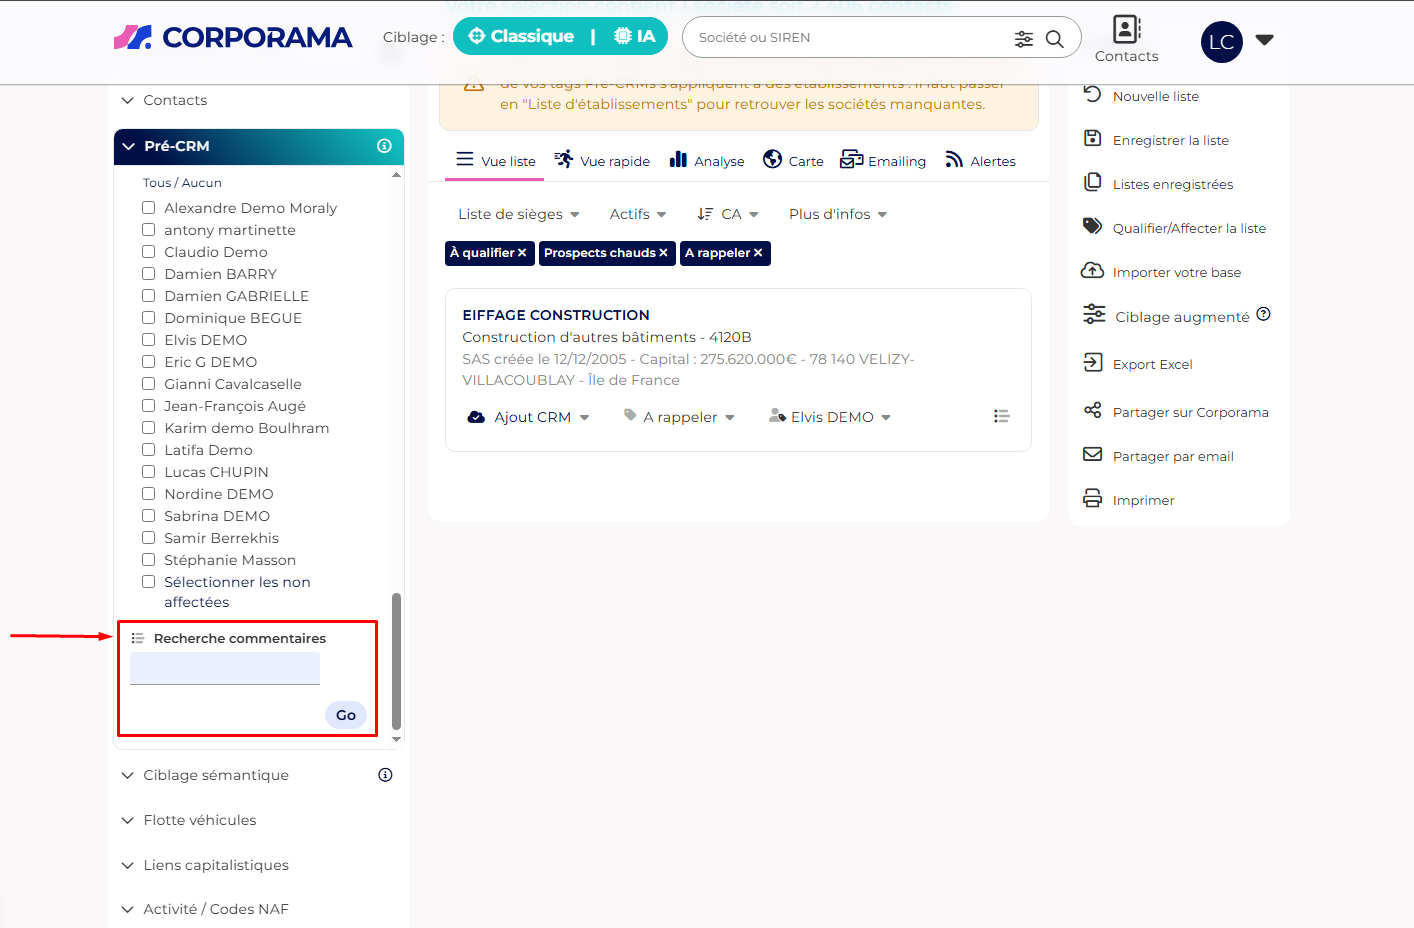
Task: Click the Pré-CRM panel vertical scrollbar
Action: pos(396,660)
